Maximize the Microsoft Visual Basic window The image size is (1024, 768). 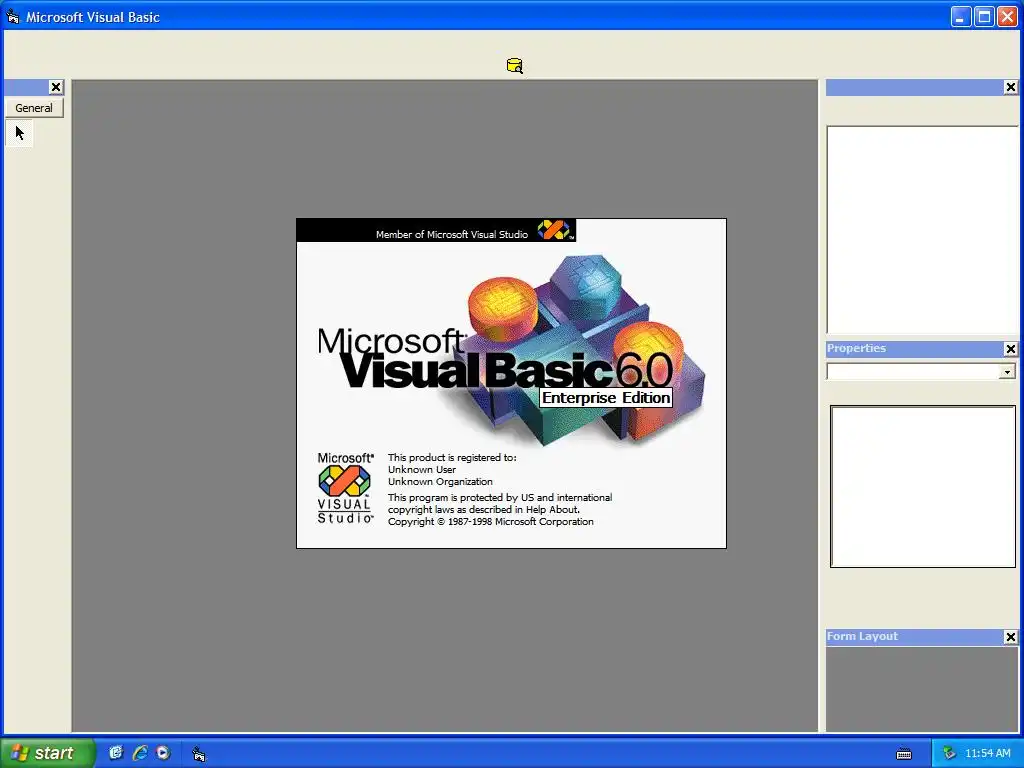click(x=984, y=17)
